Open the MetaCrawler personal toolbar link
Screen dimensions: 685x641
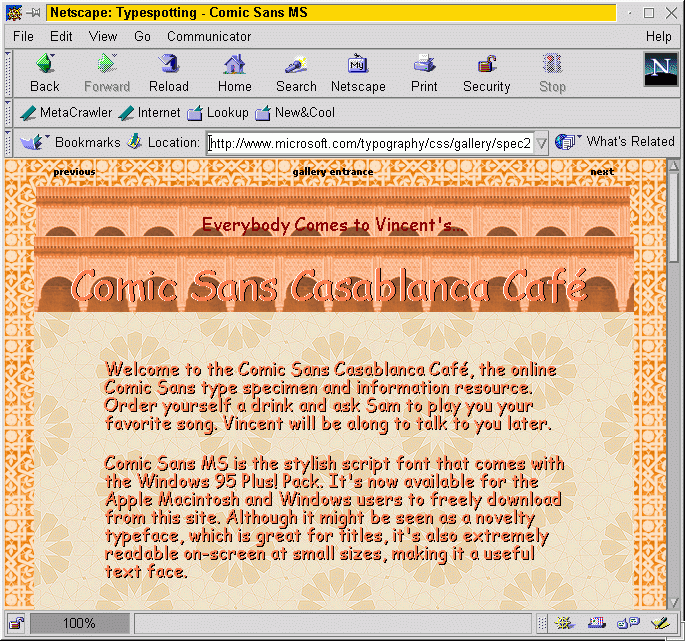(x=66, y=113)
